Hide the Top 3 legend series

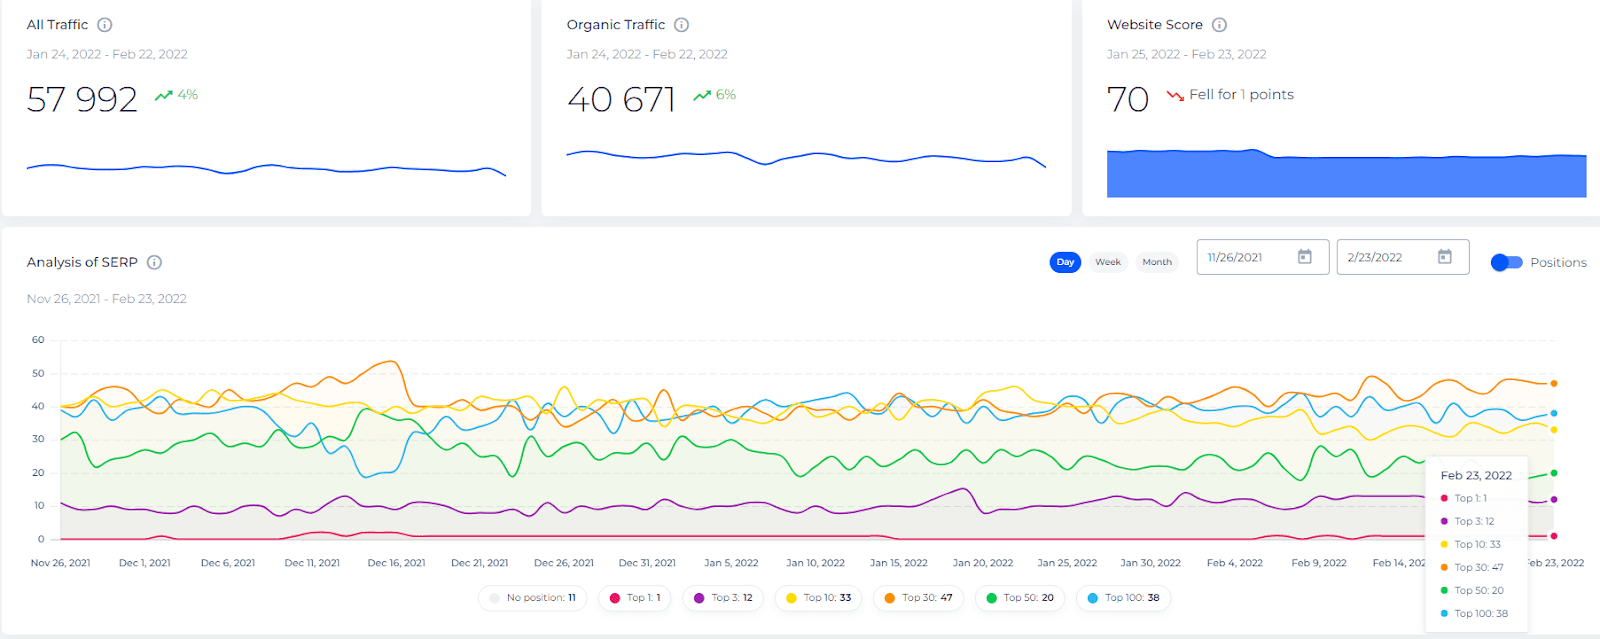[723, 598]
